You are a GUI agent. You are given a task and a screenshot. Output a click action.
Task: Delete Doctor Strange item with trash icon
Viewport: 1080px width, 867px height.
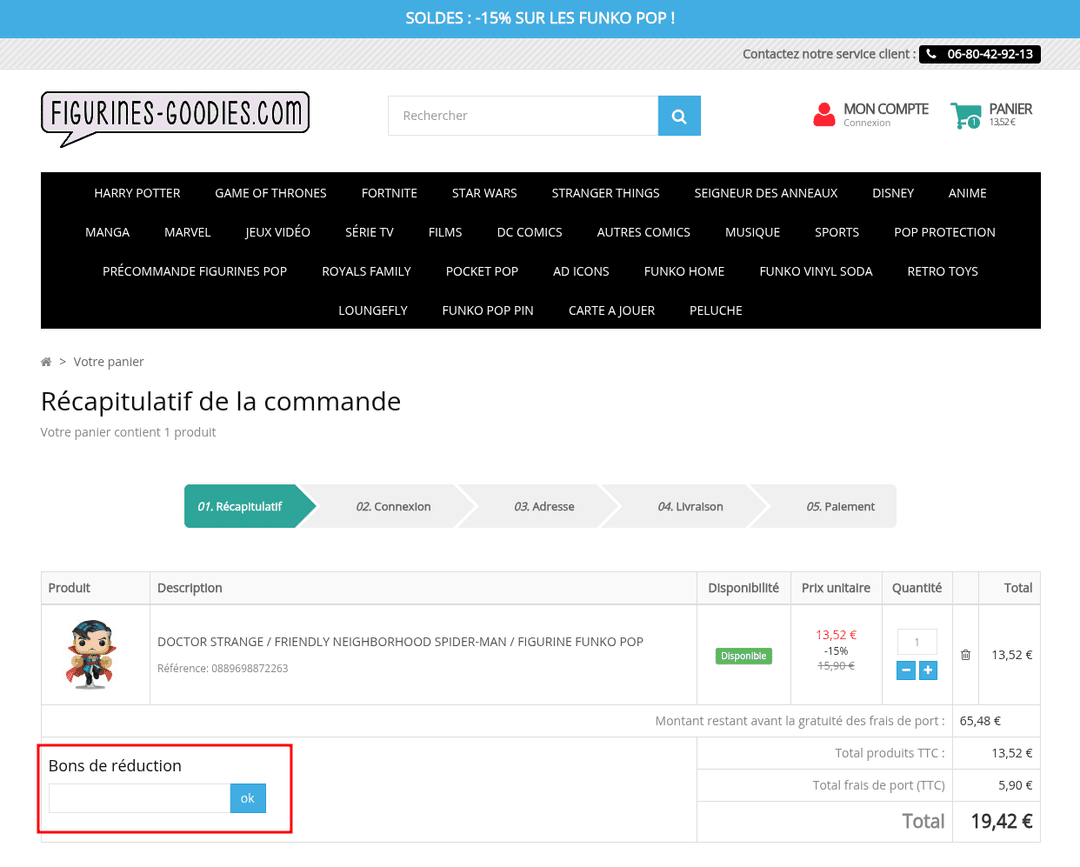[966, 655]
